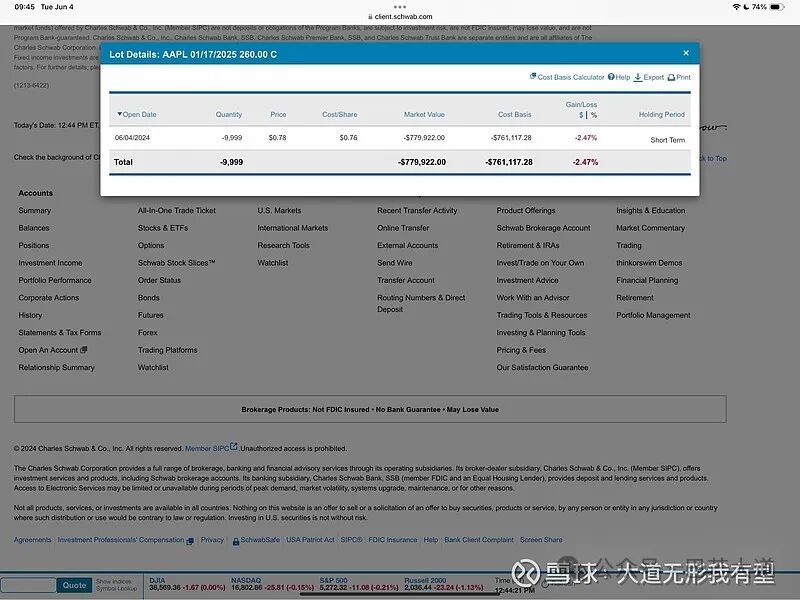Viewport: 800px width, 600px height.
Task: Open Send Wire link
Action: pyautogui.click(x=394, y=263)
